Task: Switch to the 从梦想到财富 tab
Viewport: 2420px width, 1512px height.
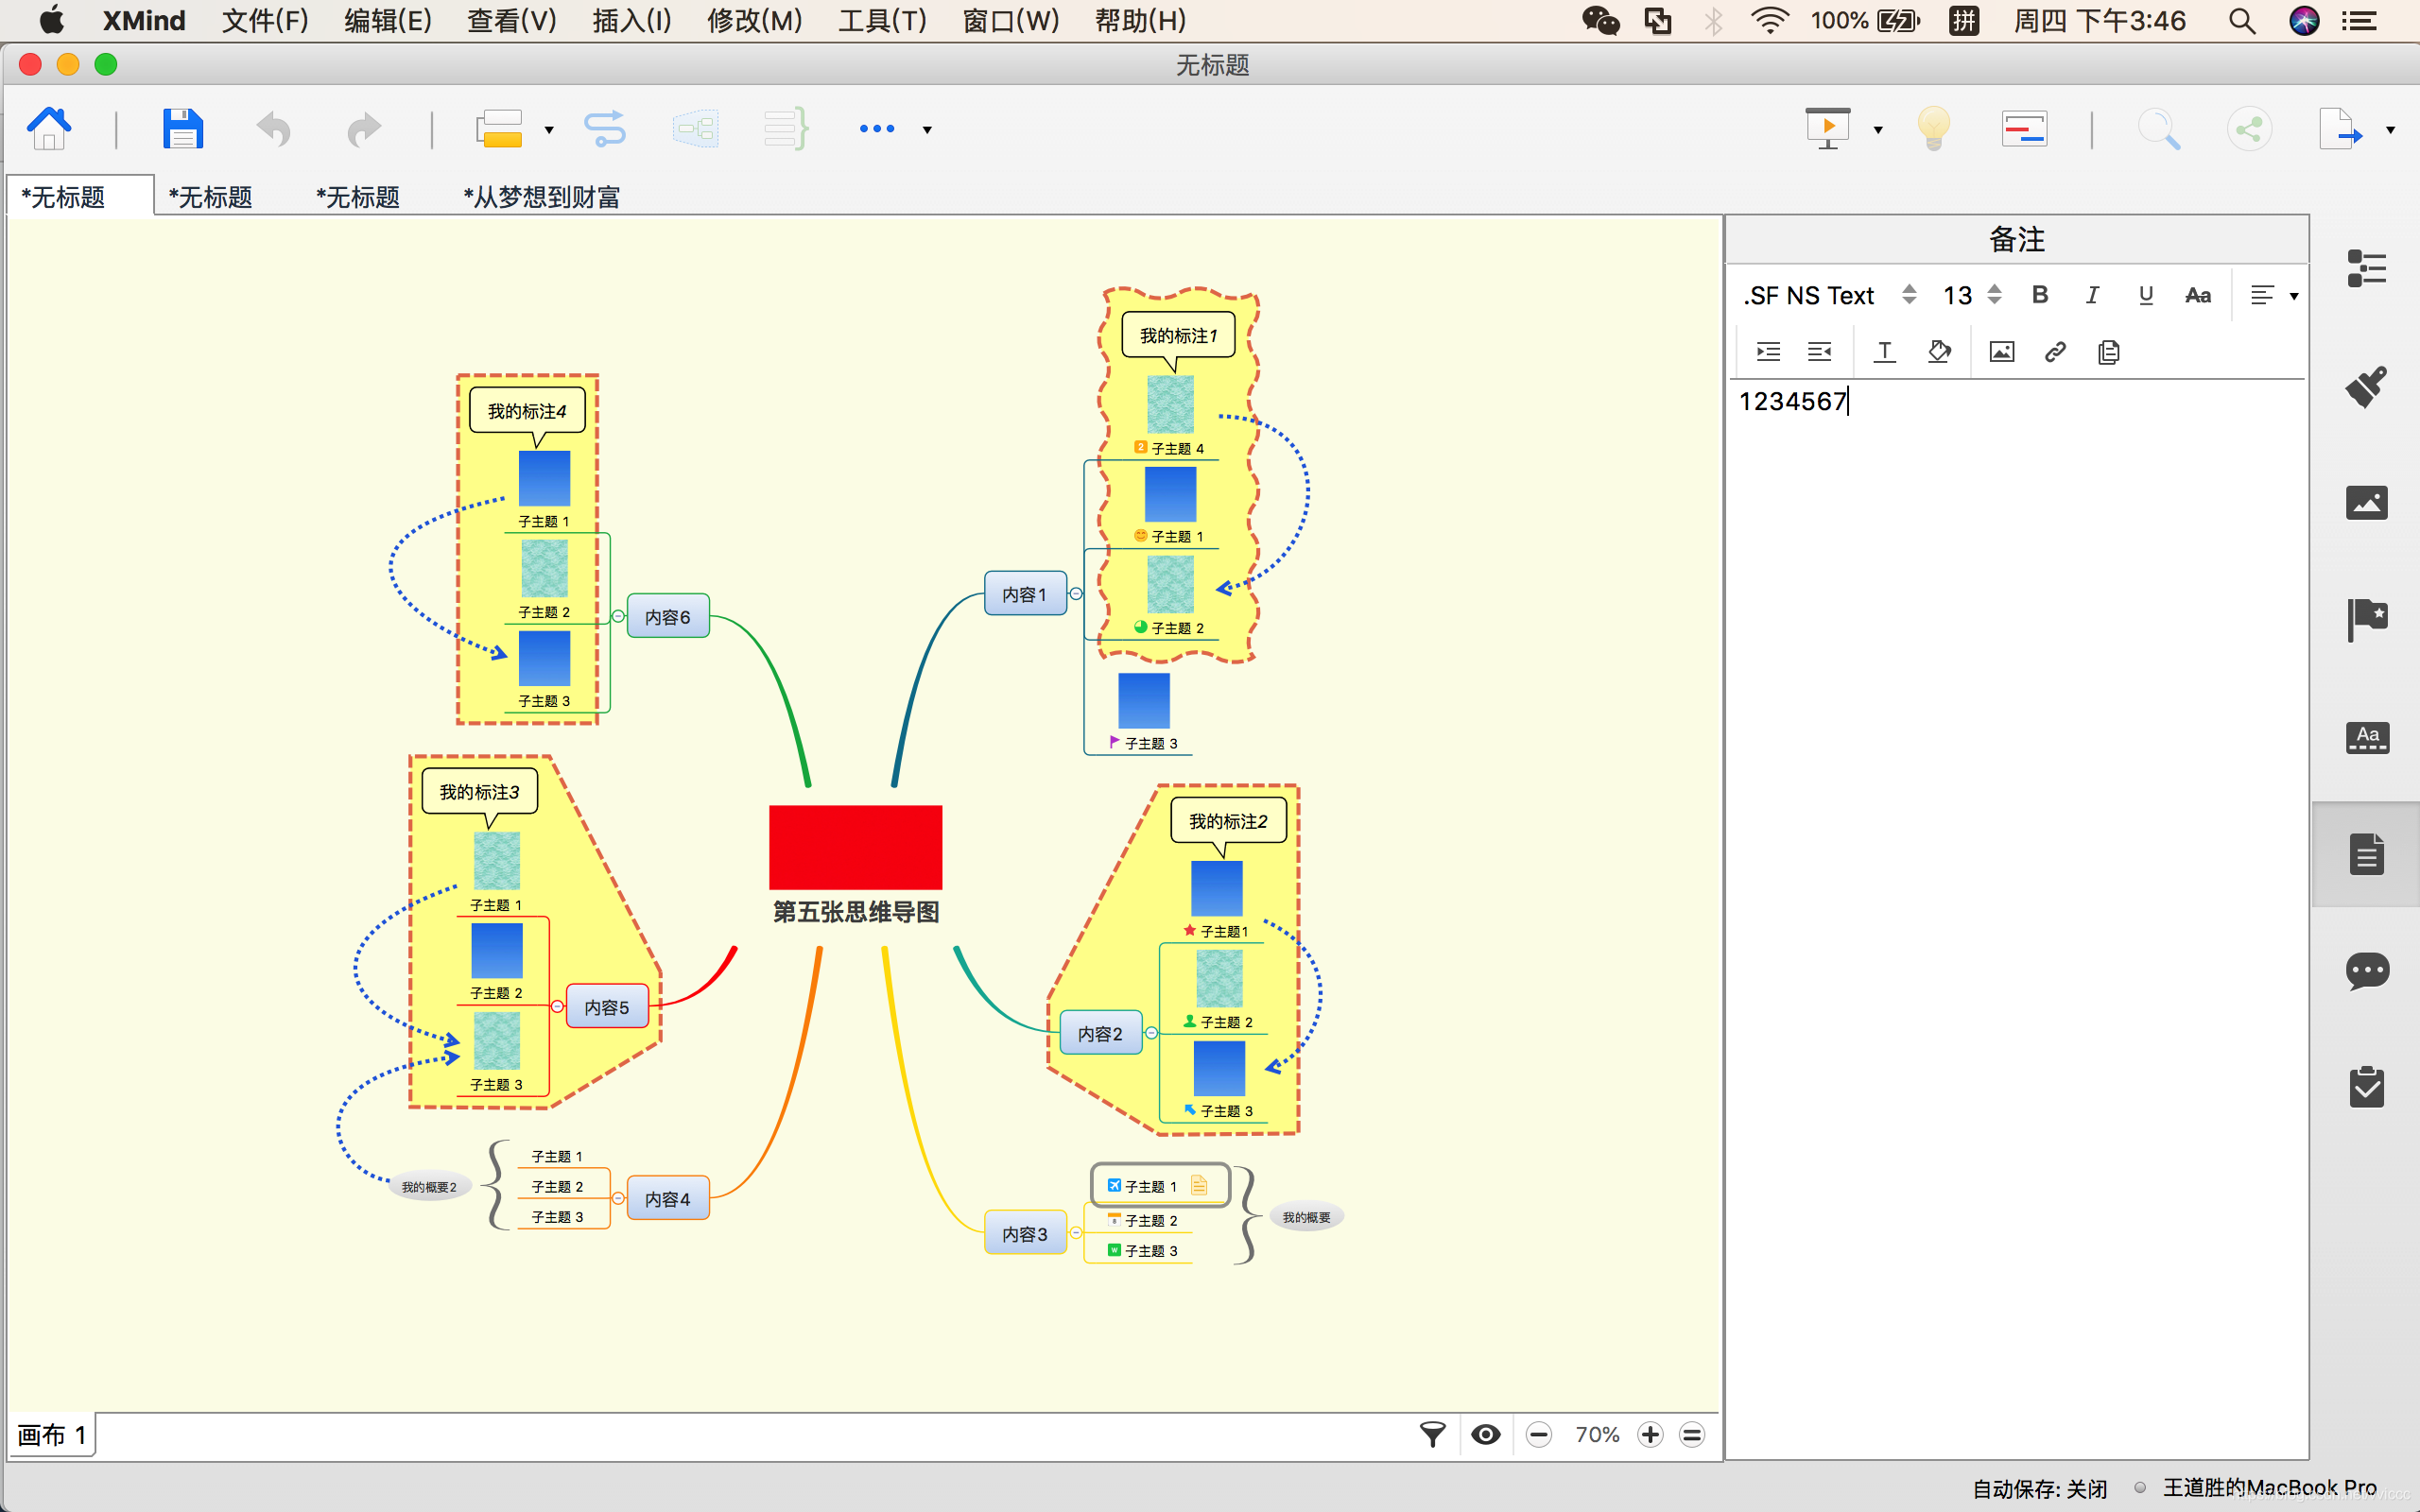Action: point(541,197)
